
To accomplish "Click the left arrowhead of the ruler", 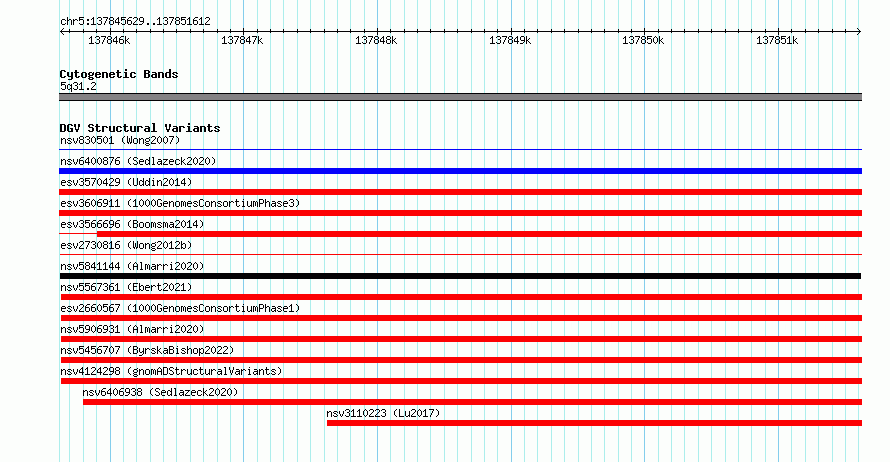I will coord(62,32).
